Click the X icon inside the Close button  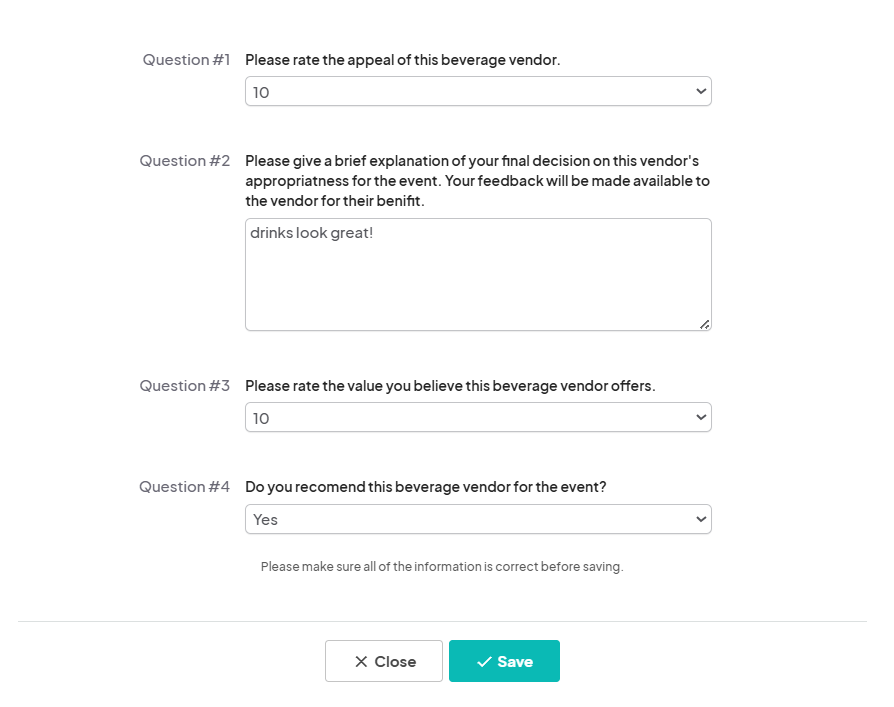point(361,661)
